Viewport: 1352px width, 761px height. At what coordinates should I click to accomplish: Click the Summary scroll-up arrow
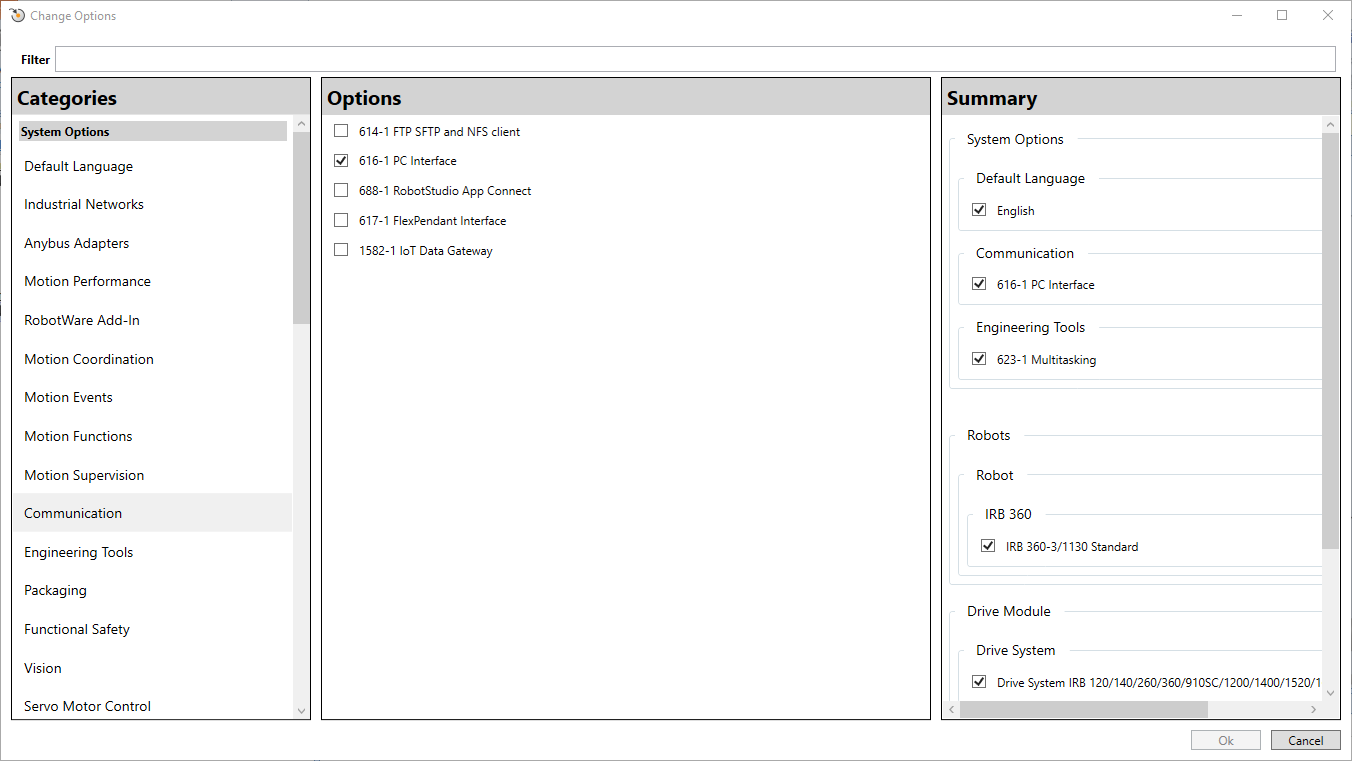pos(1330,125)
